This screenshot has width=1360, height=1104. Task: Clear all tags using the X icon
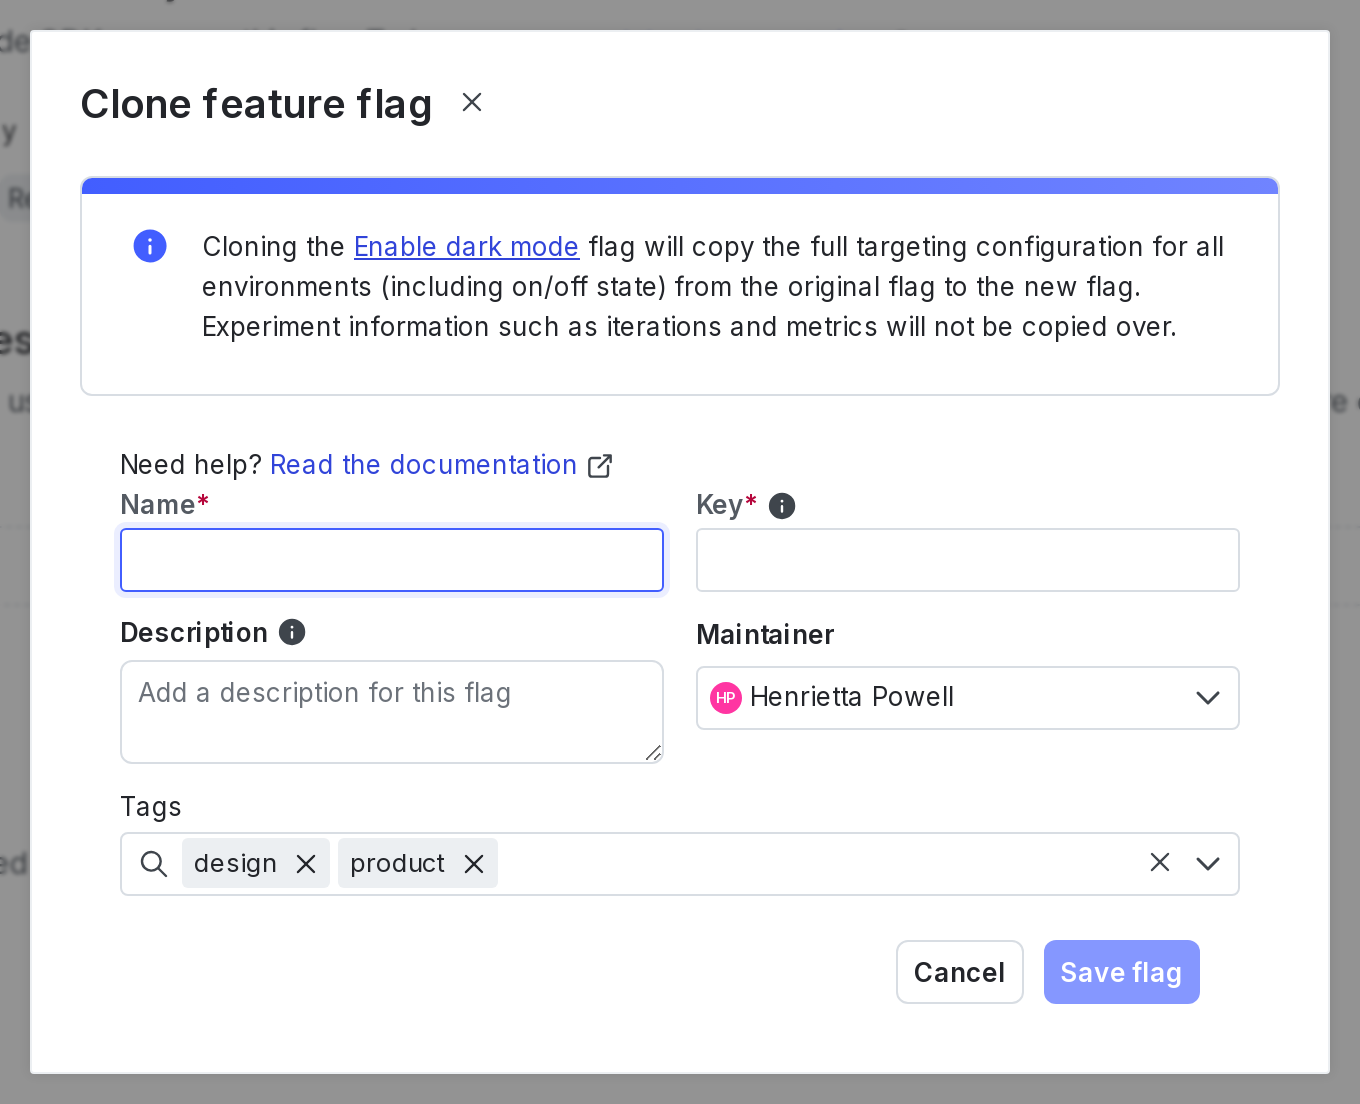click(1159, 863)
